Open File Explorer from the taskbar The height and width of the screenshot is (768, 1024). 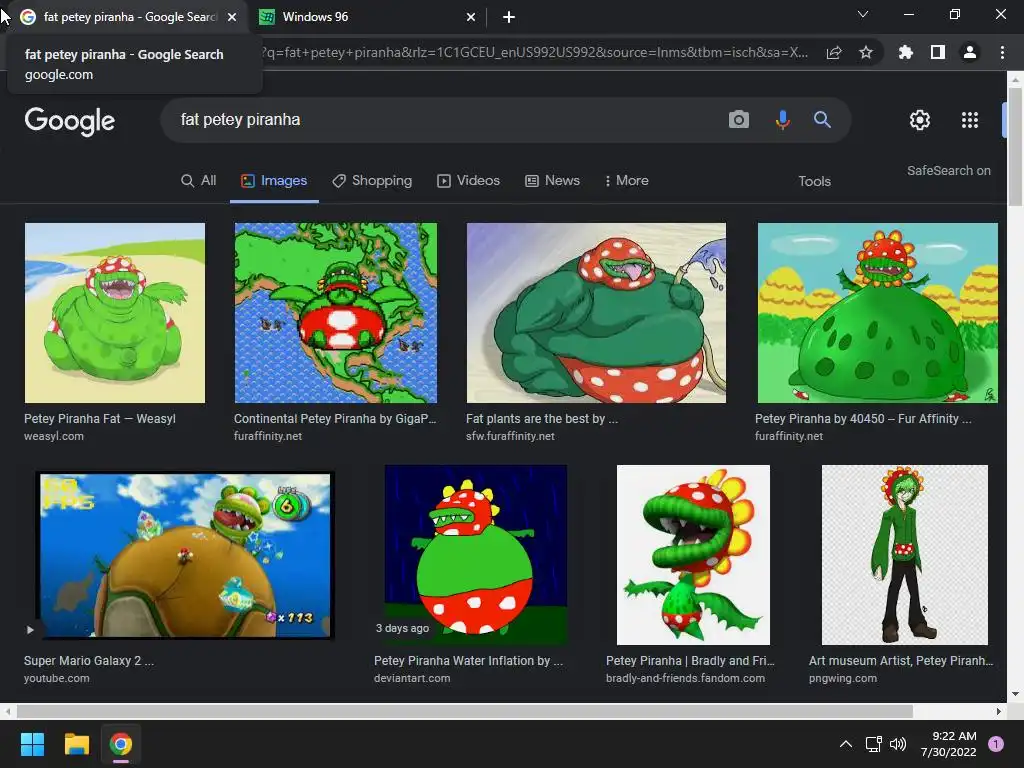pos(76,744)
